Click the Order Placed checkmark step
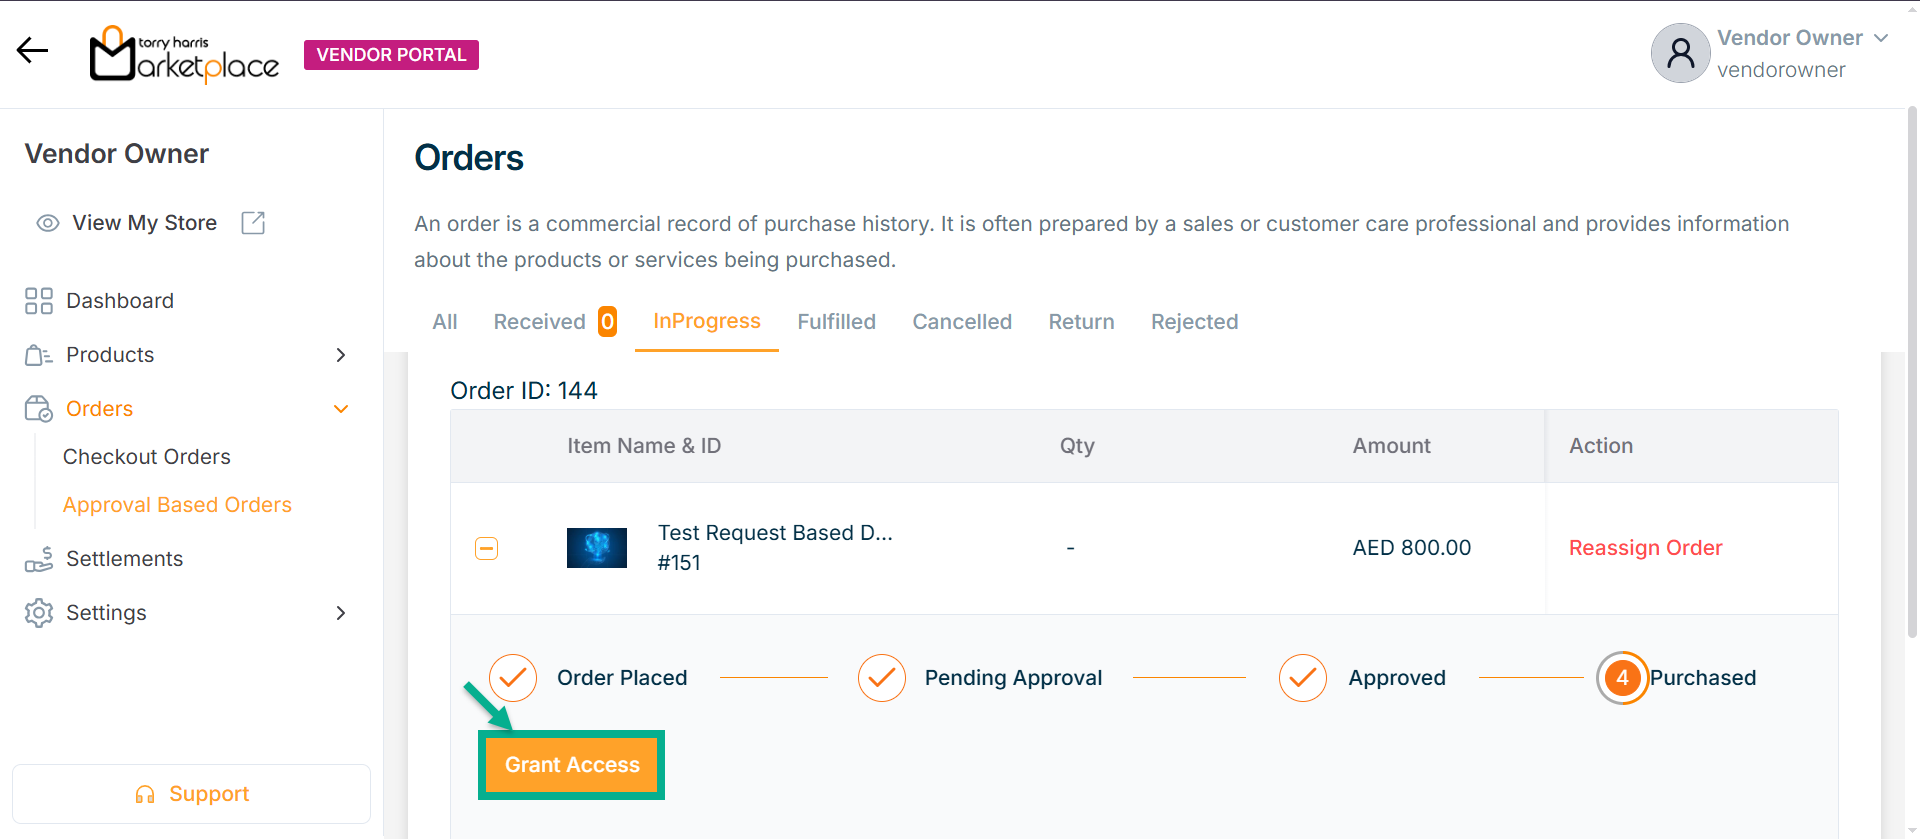Image resolution: width=1920 pixels, height=839 pixels. click(x=513, y=678)
